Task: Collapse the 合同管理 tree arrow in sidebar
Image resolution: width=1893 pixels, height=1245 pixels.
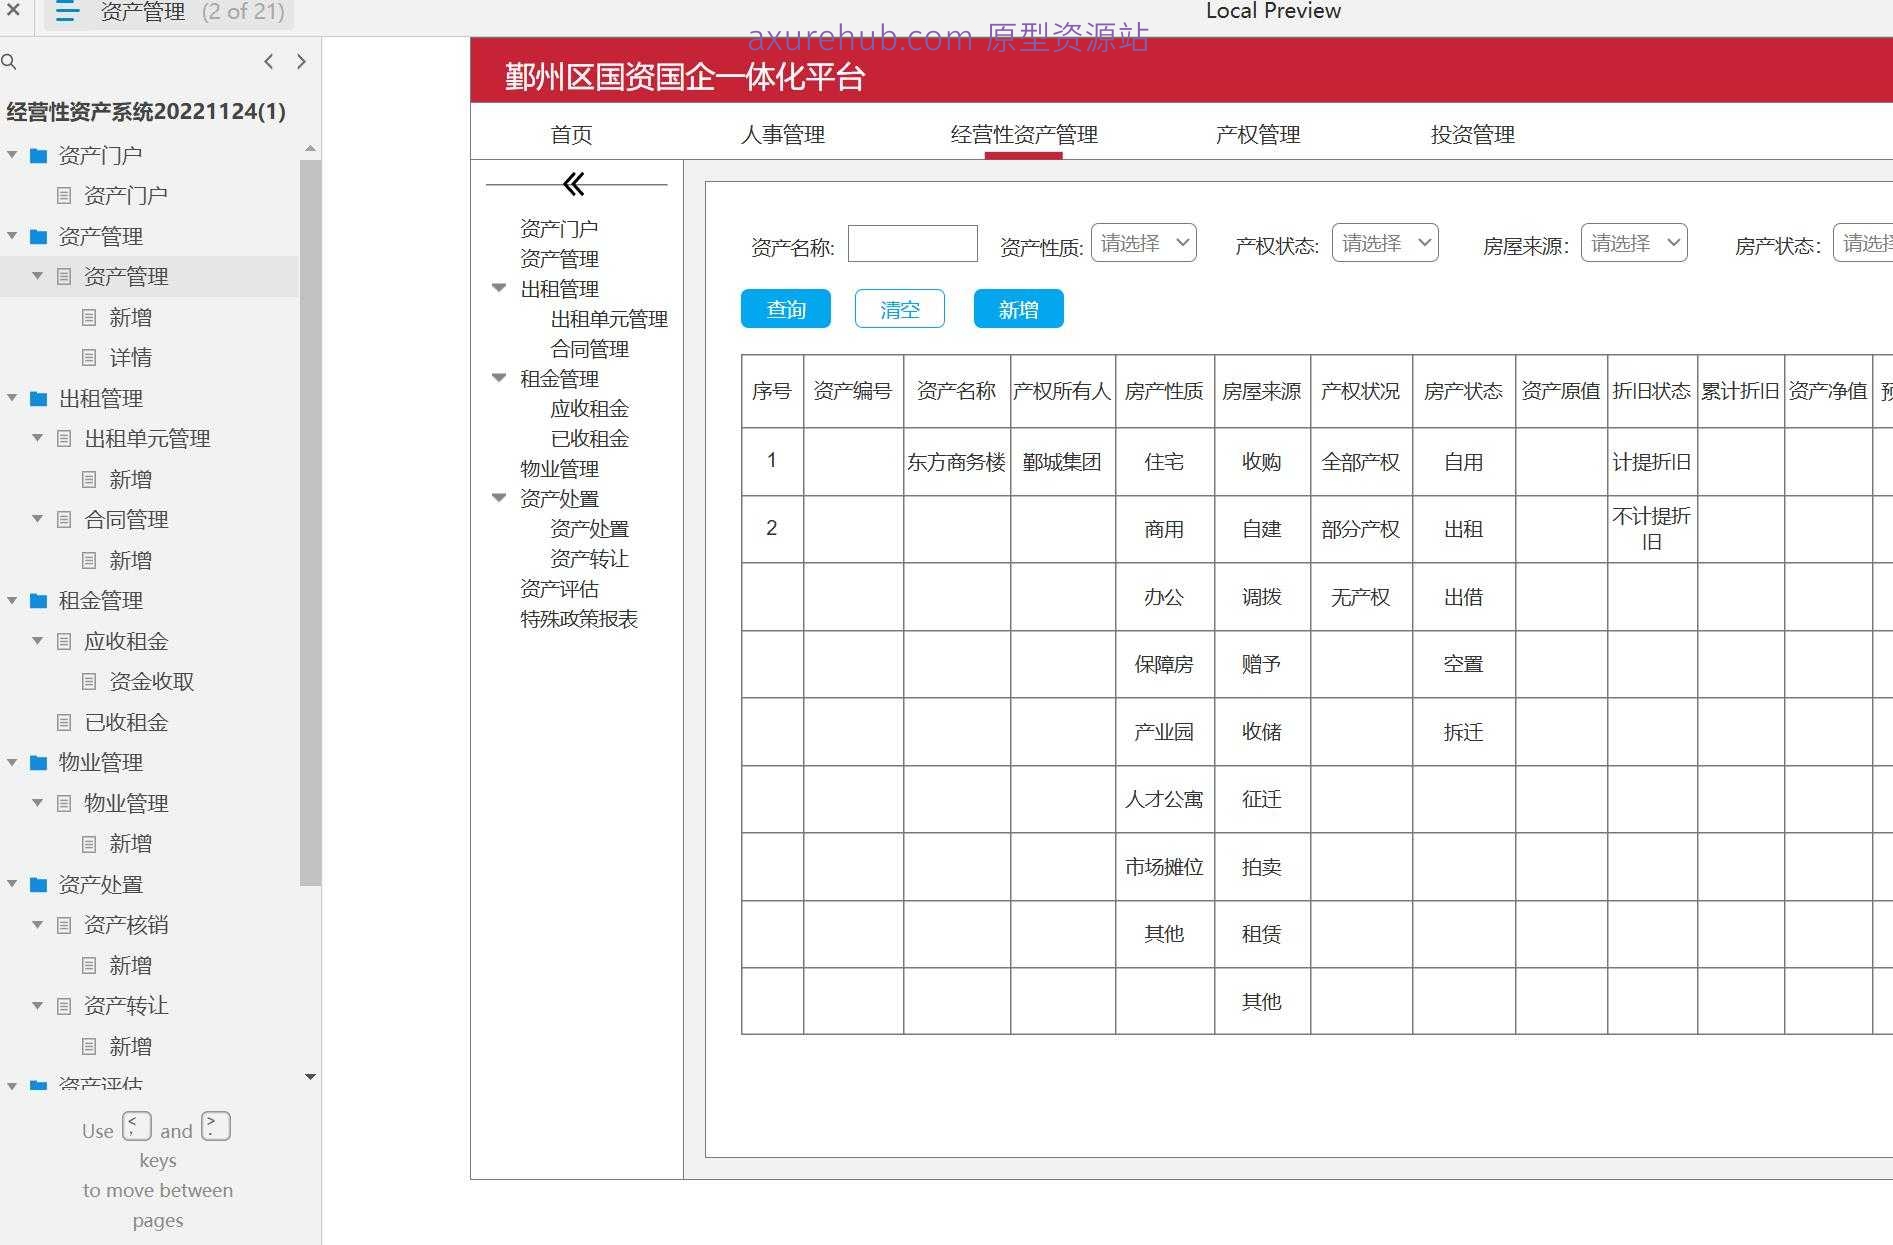Action: pos(37,519)
